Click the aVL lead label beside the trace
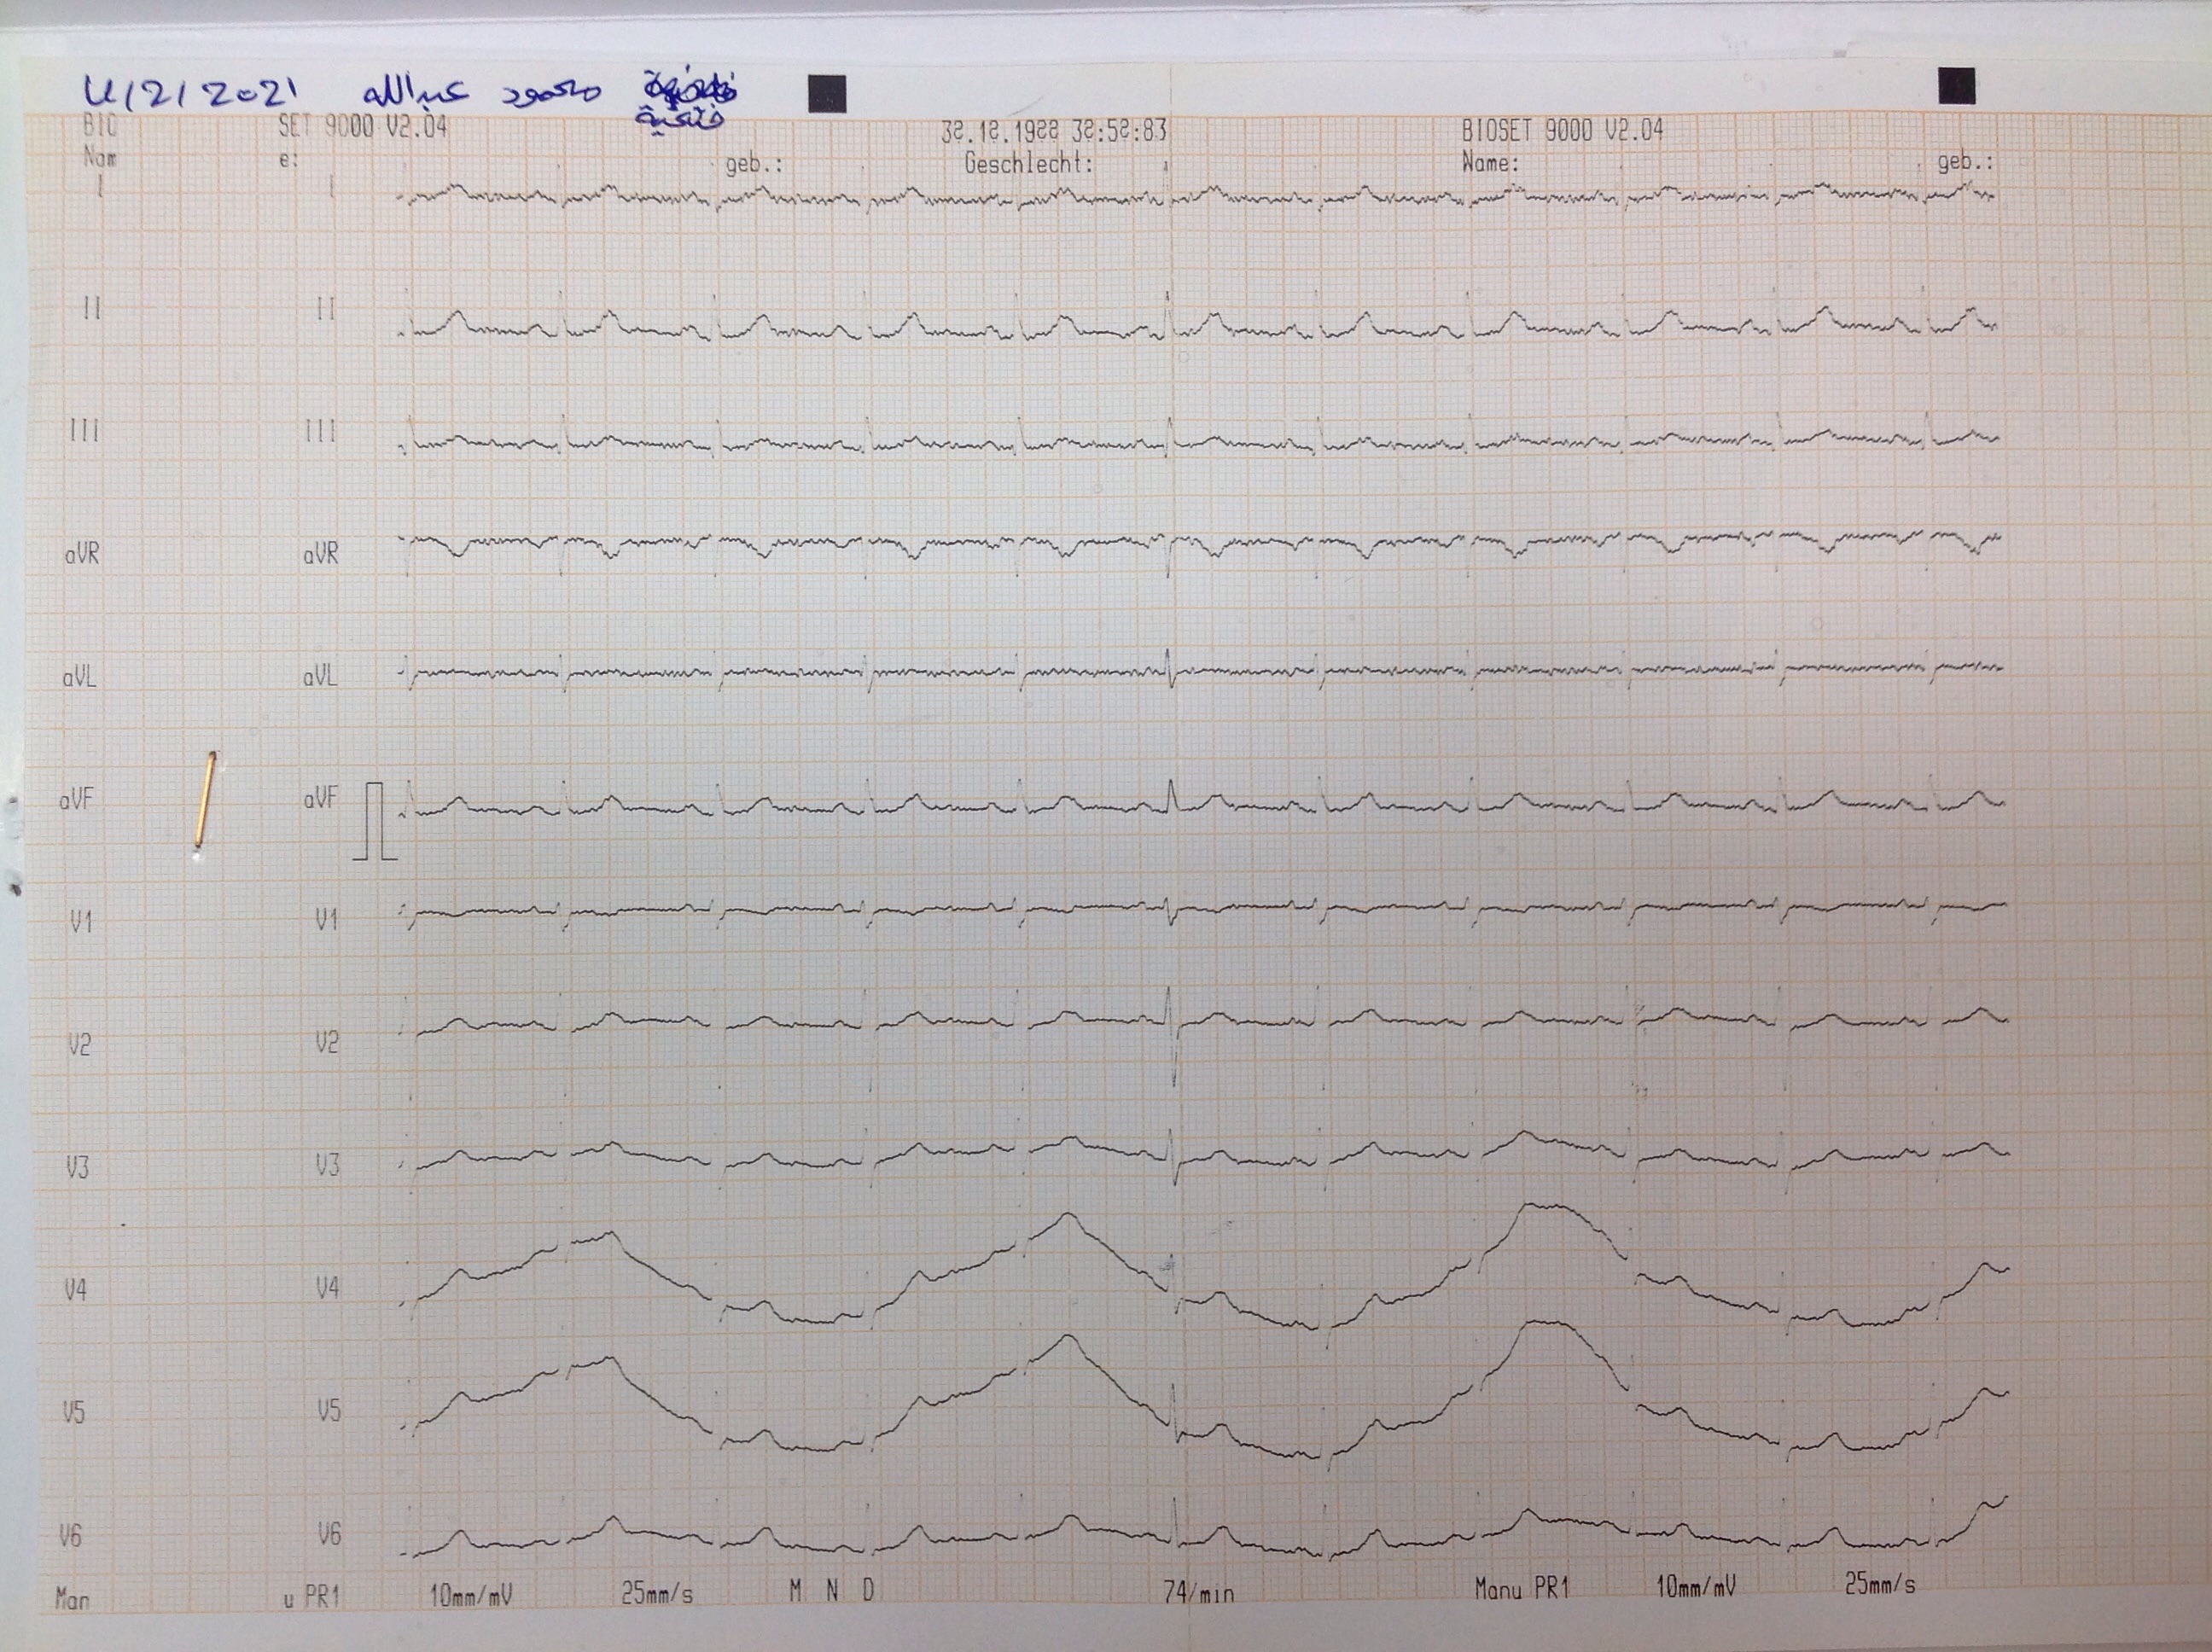 click(x=320, y=677)
